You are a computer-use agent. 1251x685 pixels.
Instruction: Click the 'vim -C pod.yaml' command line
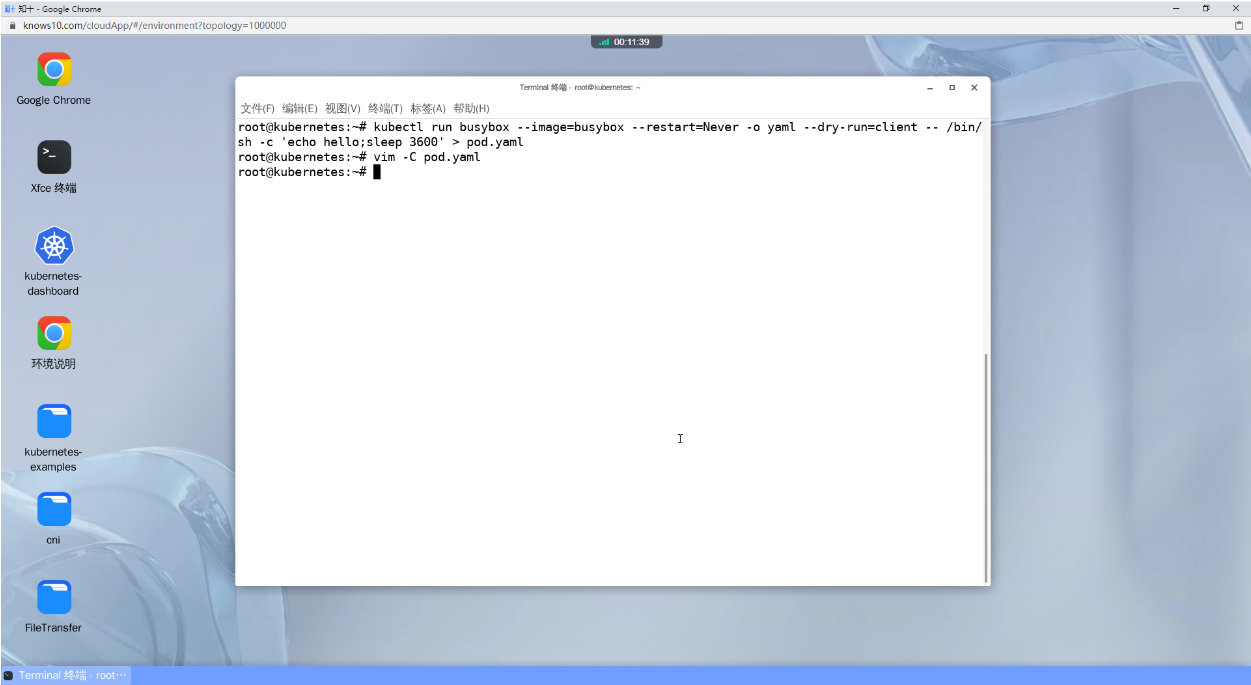pyautogui.click(x=427, y=157)
